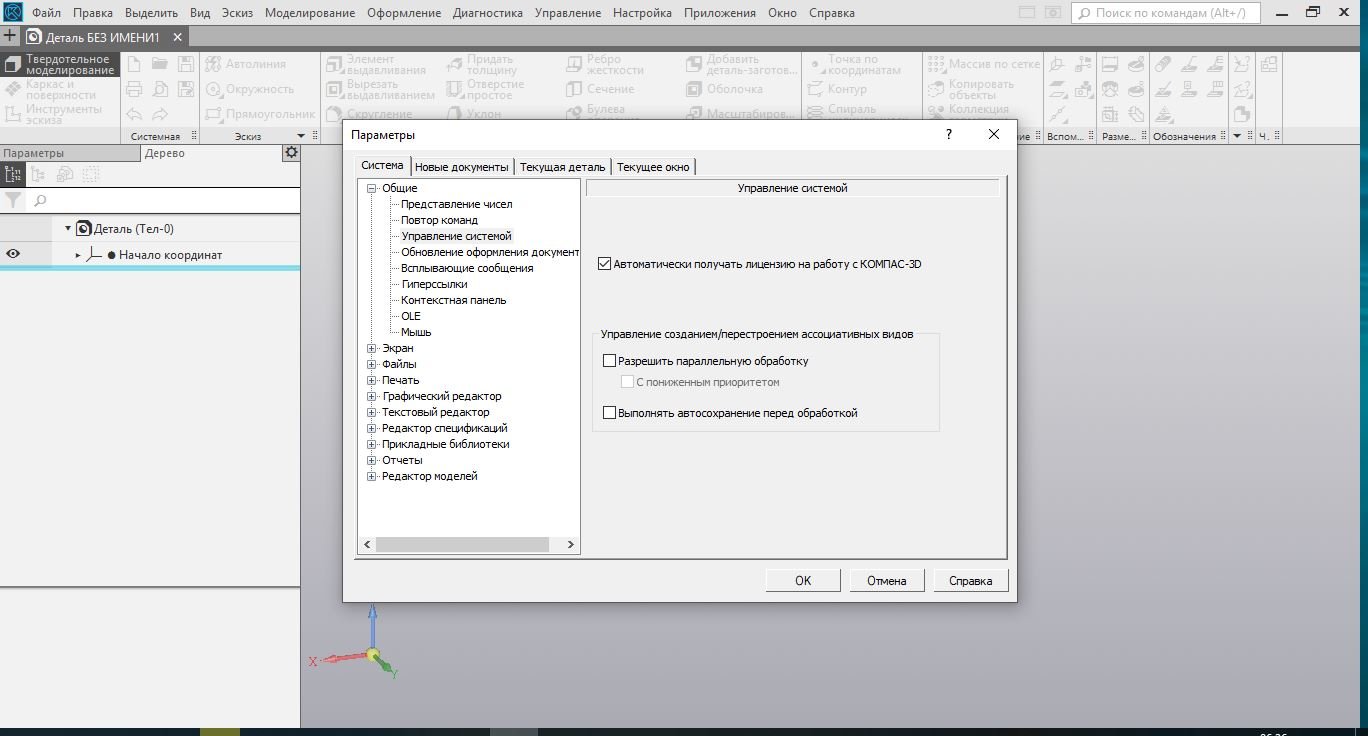Select the Прямоугольник rectangle tool

[213, 114]
